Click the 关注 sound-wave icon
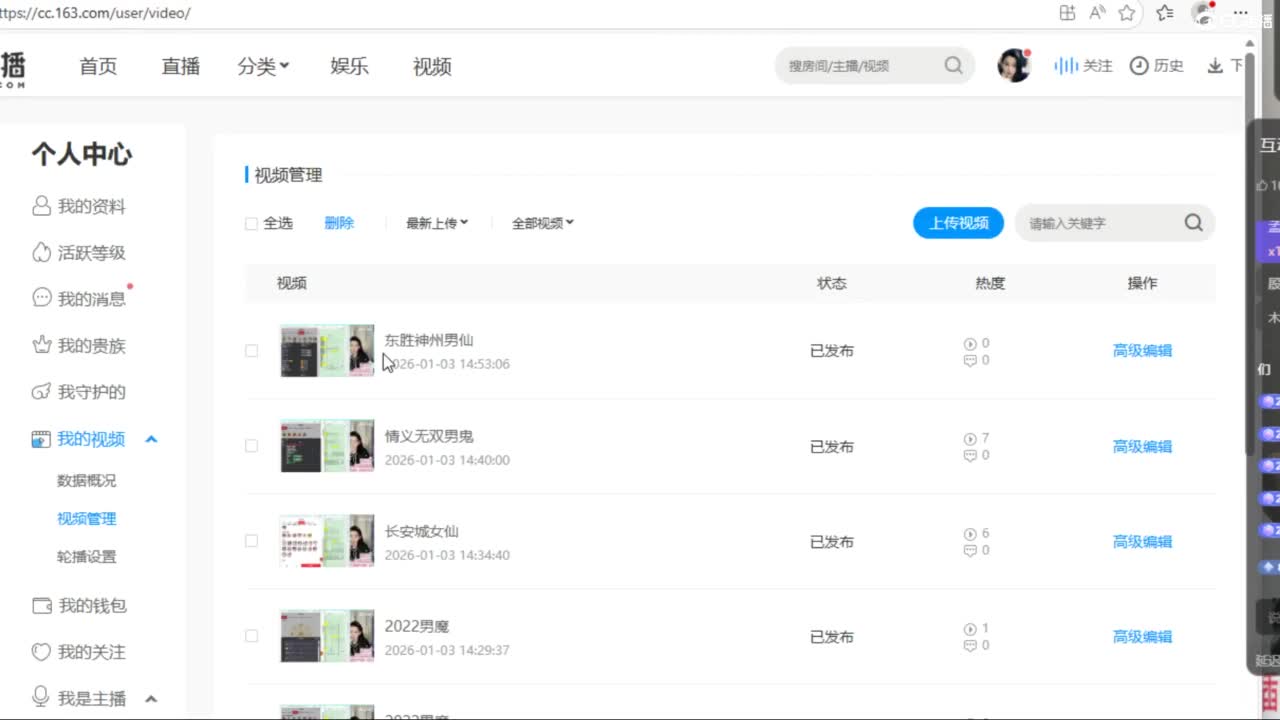Screen dimensions: 1280x720 pyautogui.click(x=1066, y=66)
